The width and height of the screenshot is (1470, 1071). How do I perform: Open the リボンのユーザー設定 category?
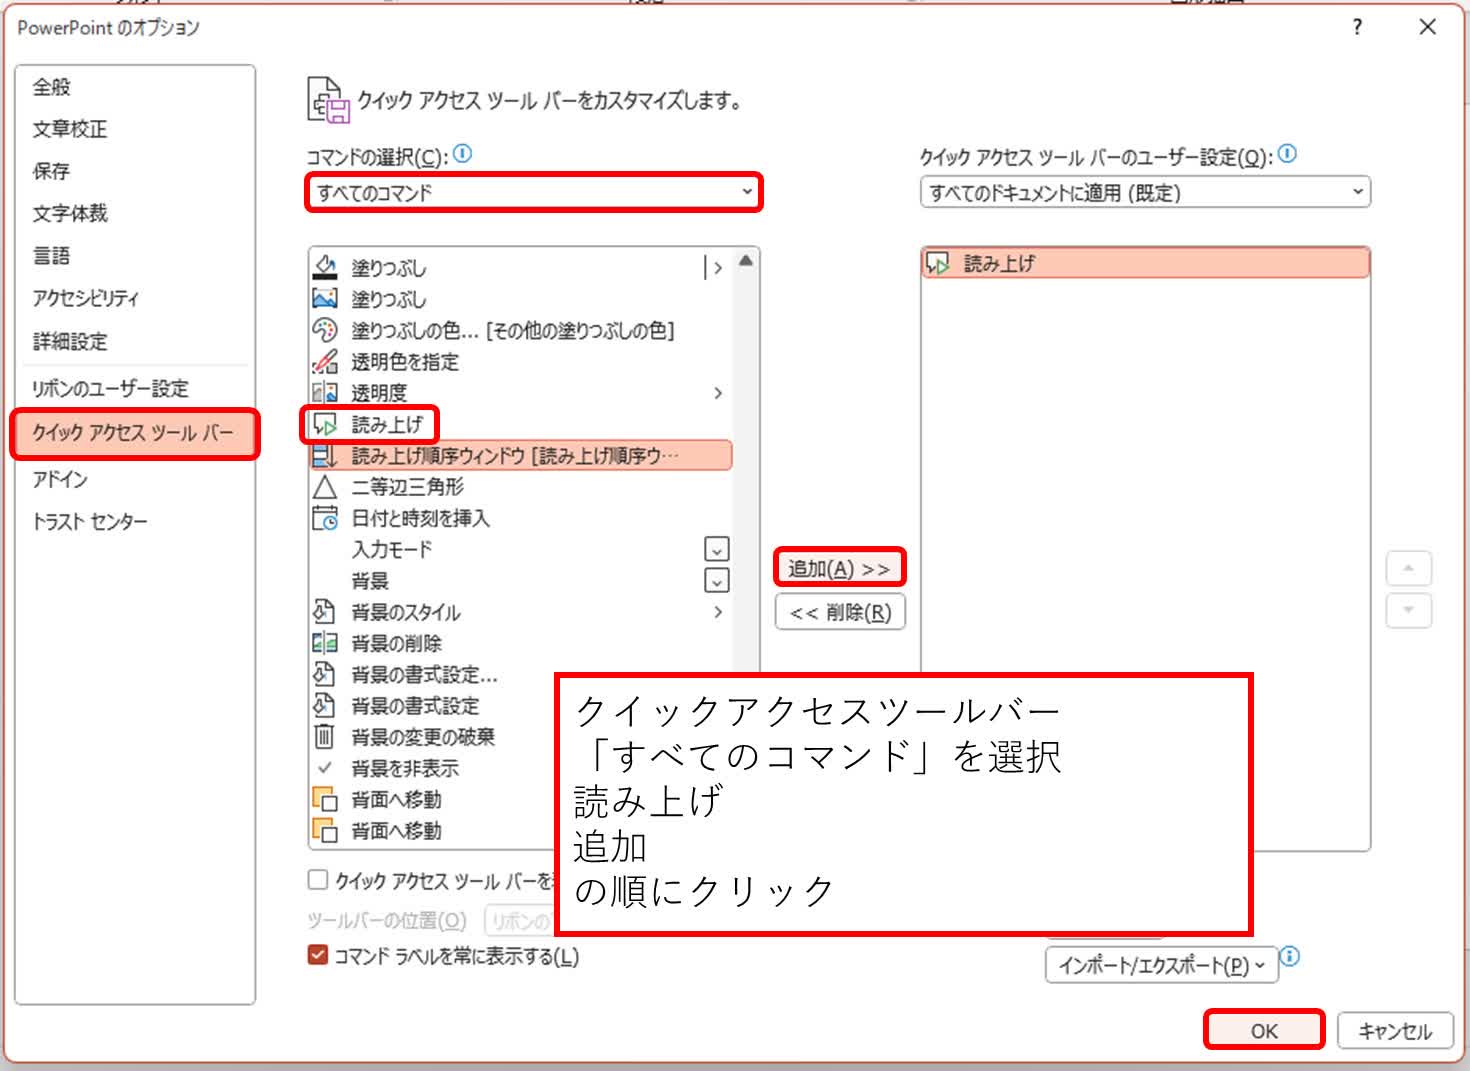(135, 388)
